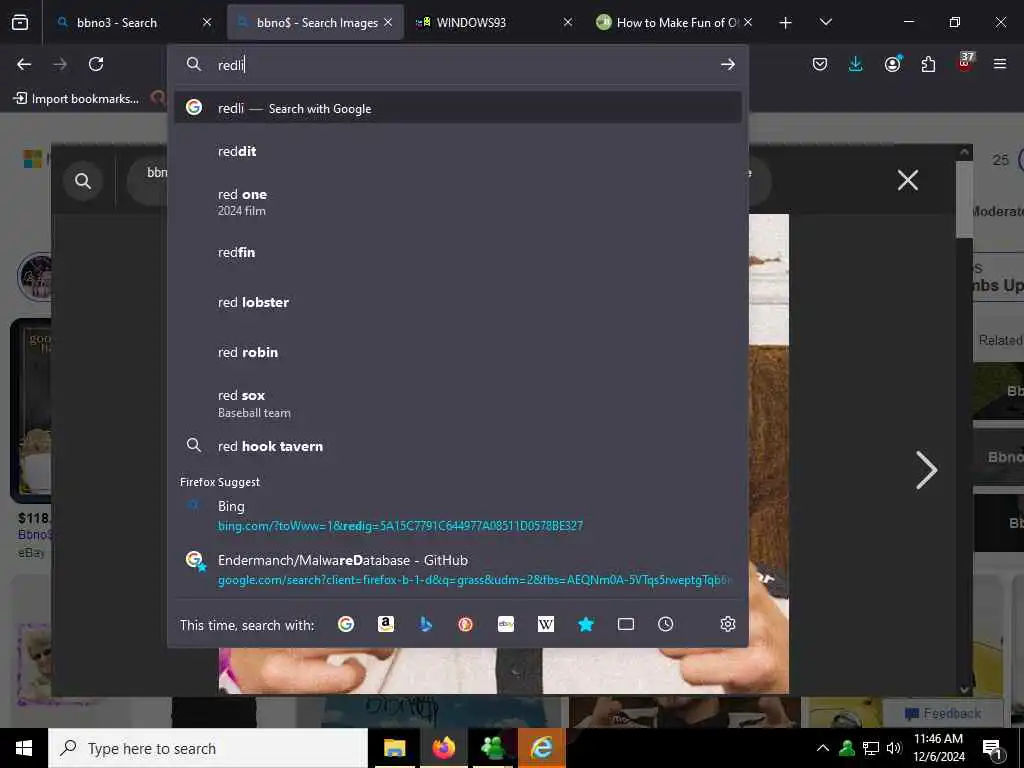Open the Firefox hamburger menu
The width and height of the screenshot is (1024, 768).
[x=1000, y=64]
